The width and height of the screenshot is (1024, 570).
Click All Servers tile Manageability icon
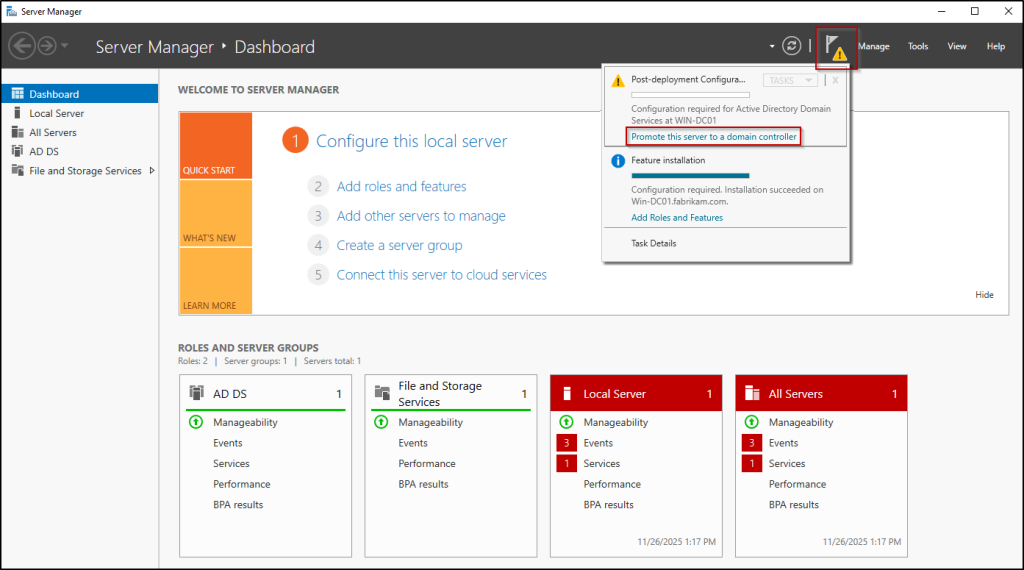click(752, 422)
